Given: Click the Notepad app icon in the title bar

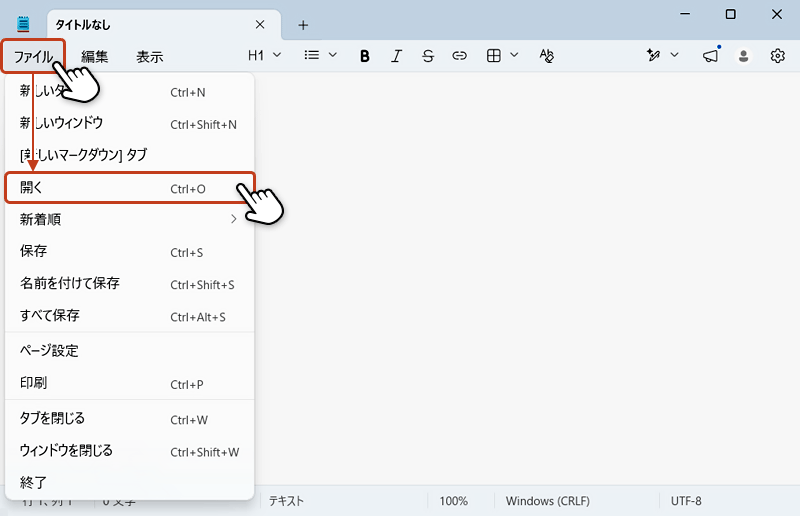Looking at the screenshot, I should pos(23,24).
